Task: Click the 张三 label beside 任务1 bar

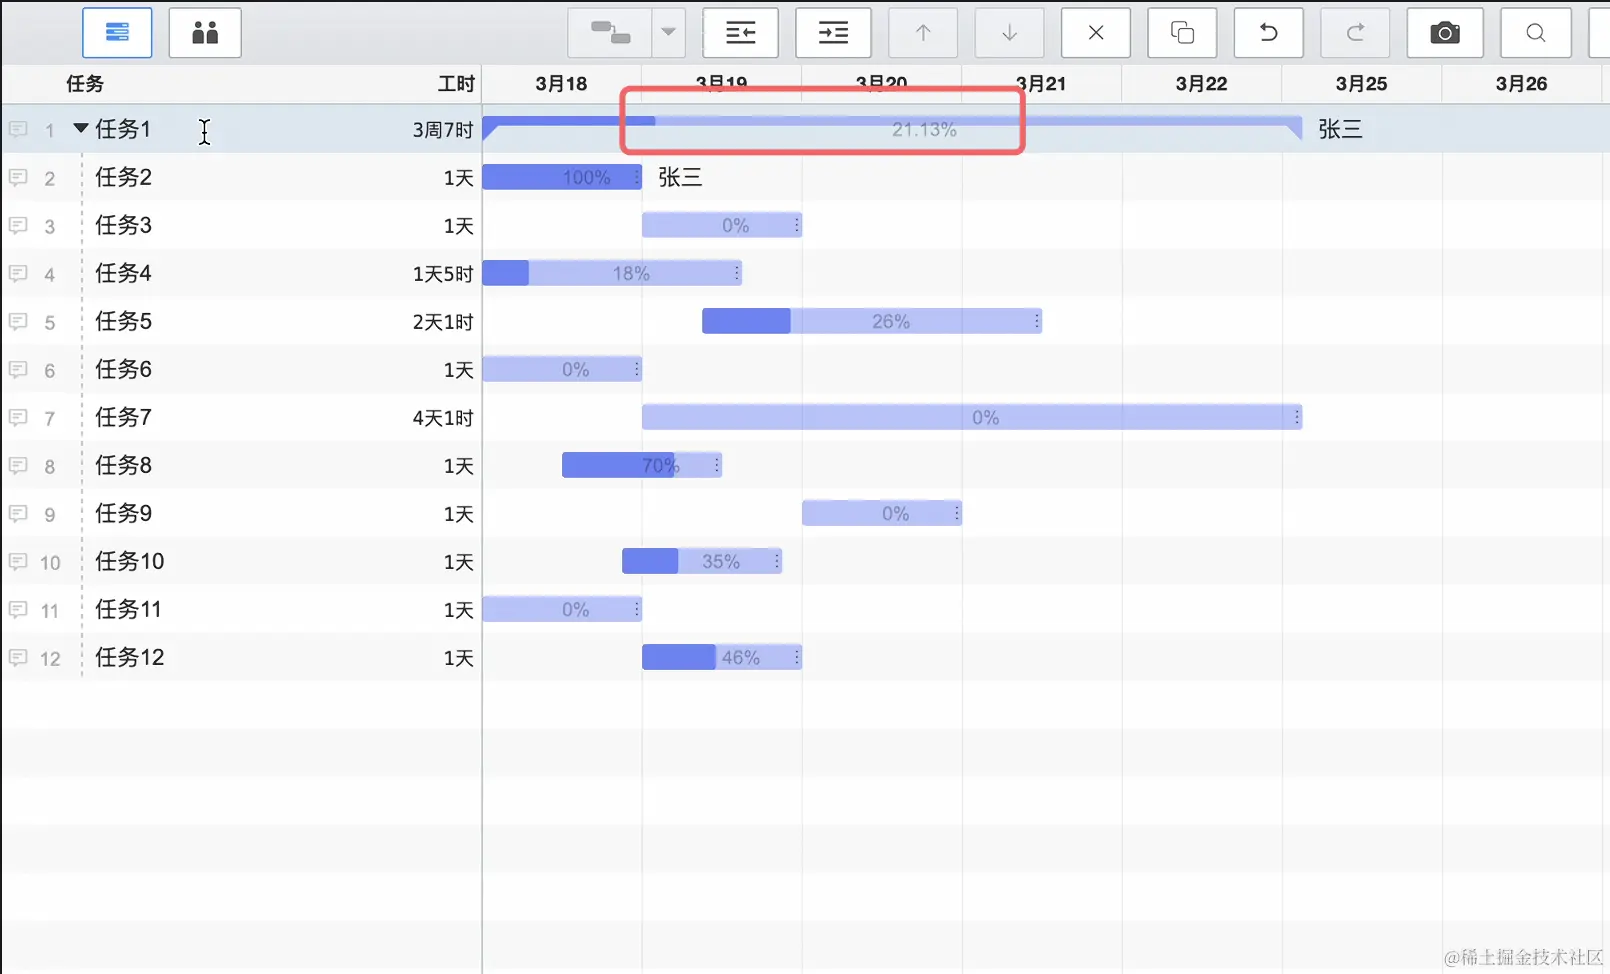Action: (1340, 129)
